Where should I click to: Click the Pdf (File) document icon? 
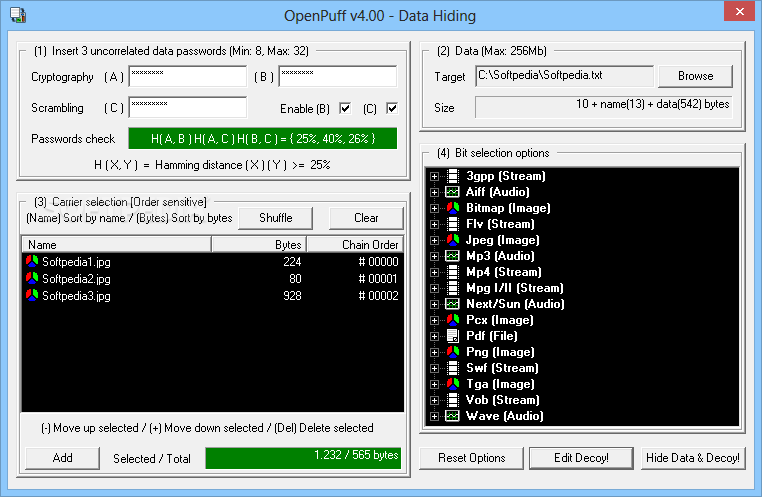click(x=452, y=336)
